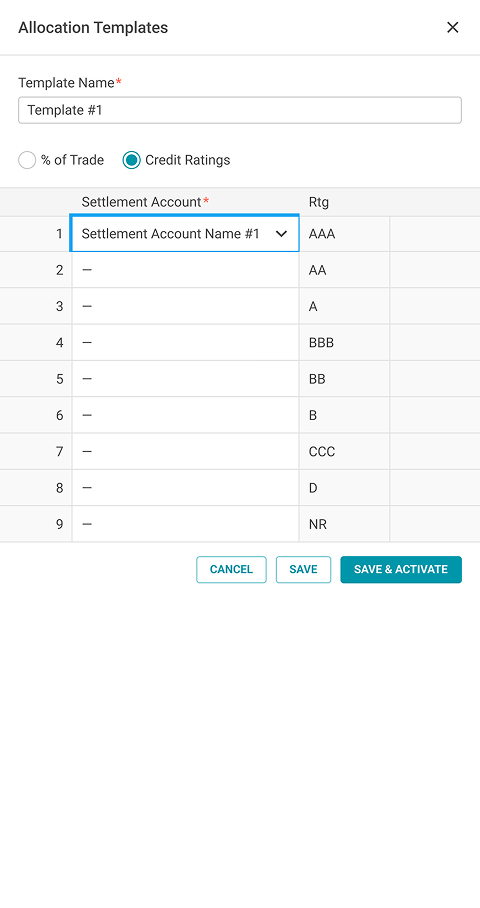Screen dimensions: 480x908
Task: Select settlement account cell for AA rating
Action: click(x=185, y=270)
